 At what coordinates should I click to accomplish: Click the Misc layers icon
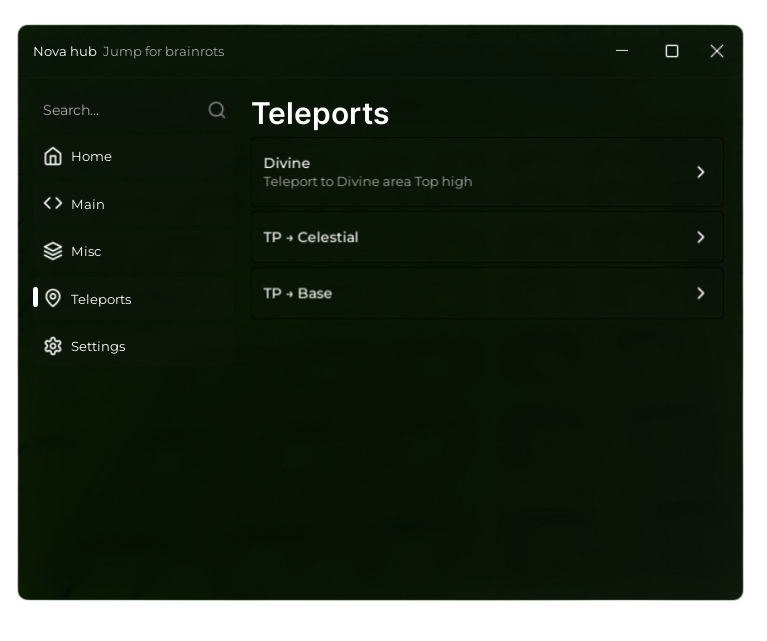pos(53,251)
